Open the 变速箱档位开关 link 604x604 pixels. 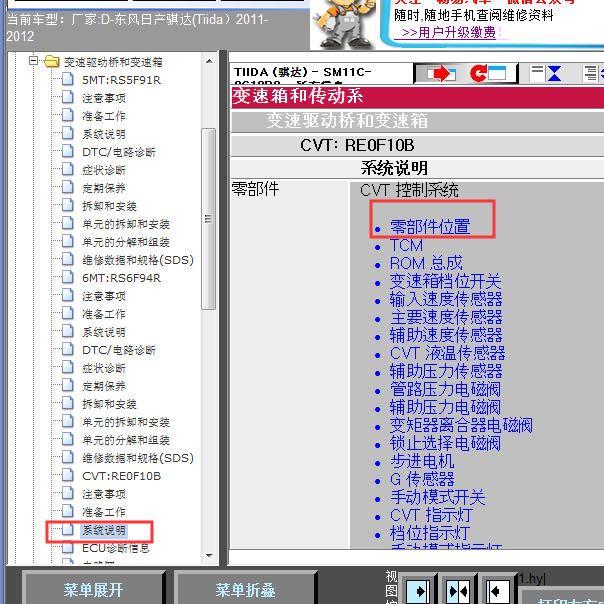[x=445, y=281]
